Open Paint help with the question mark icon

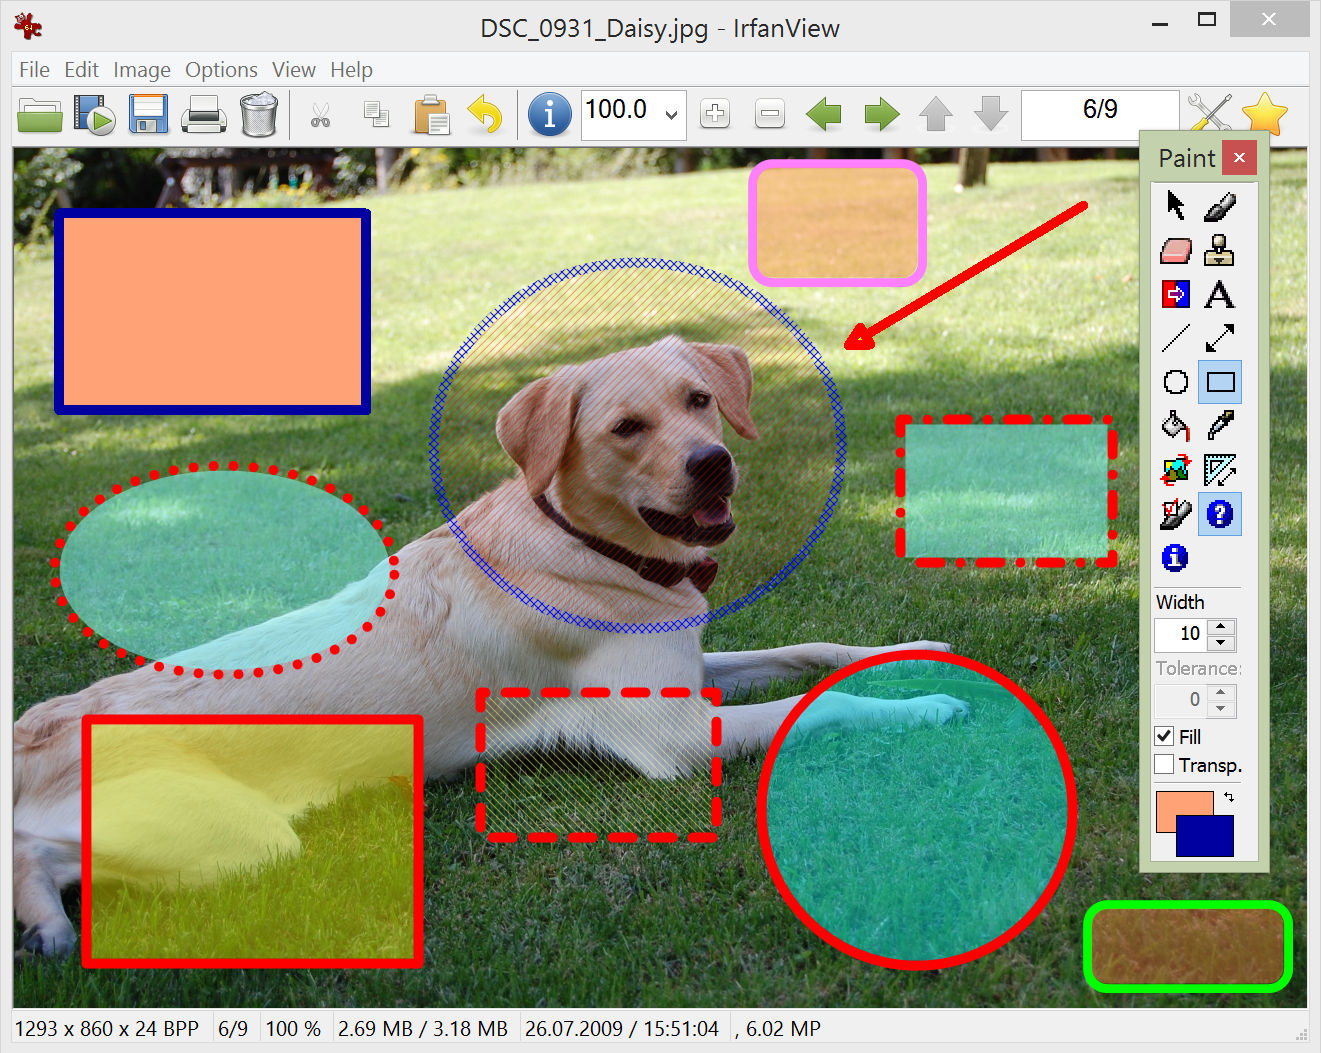1220,514
